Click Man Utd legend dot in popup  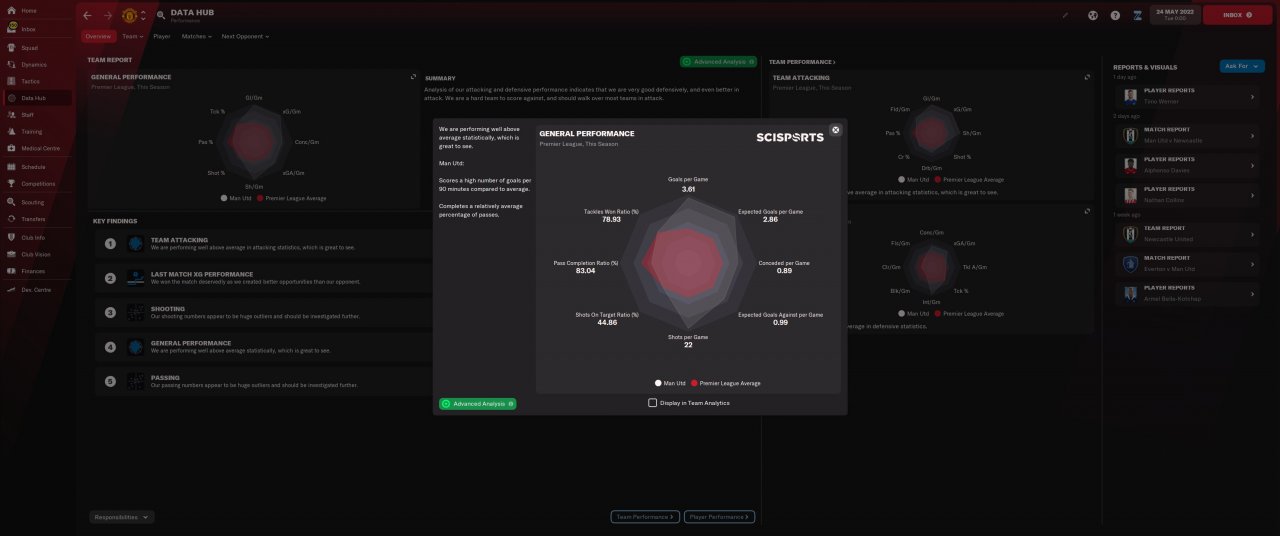tap(658, 383)
